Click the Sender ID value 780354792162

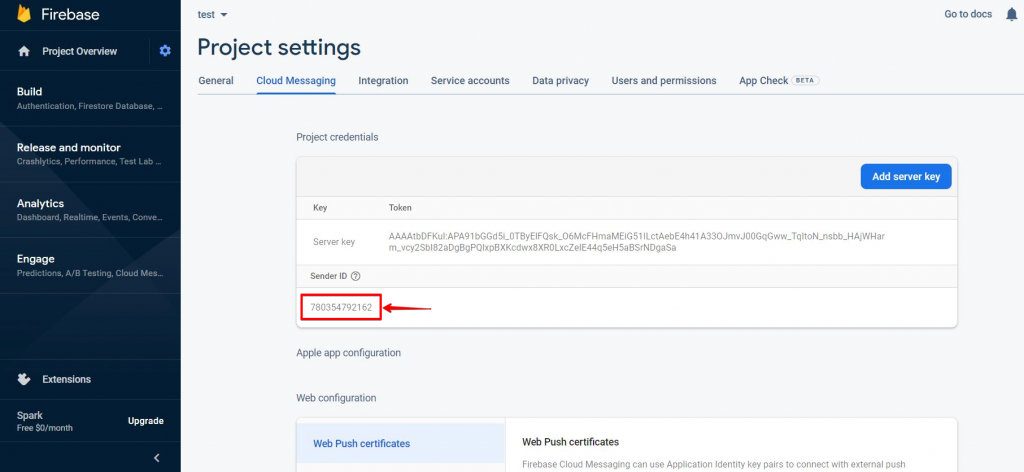[x=341, y=307]
